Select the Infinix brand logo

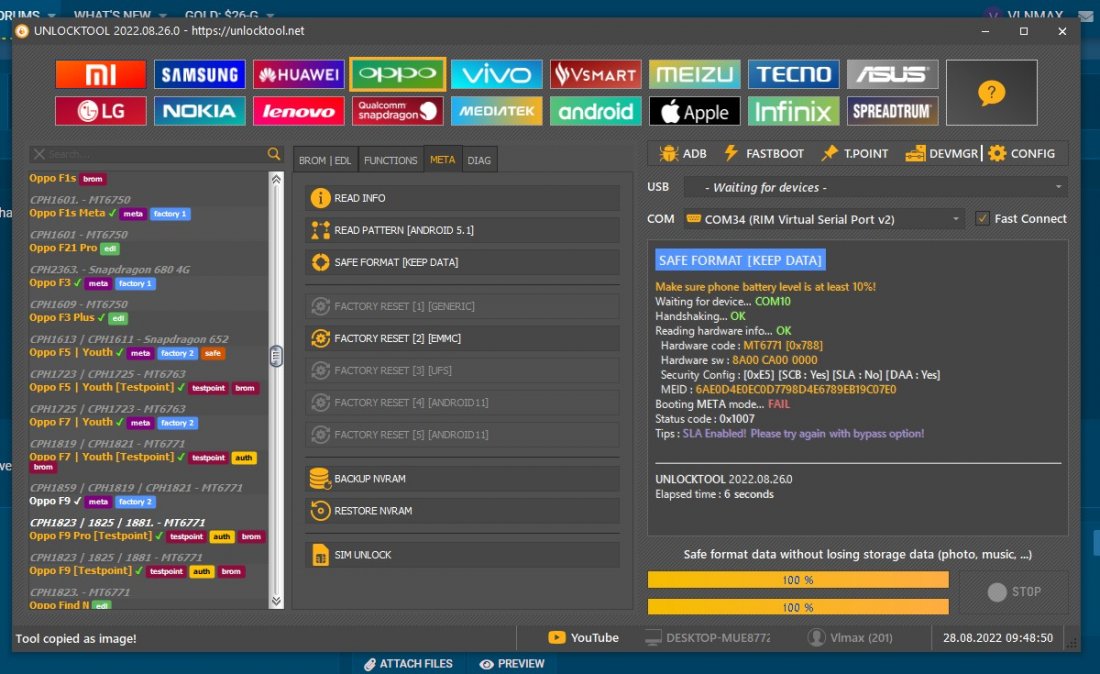tap(793, 111)
